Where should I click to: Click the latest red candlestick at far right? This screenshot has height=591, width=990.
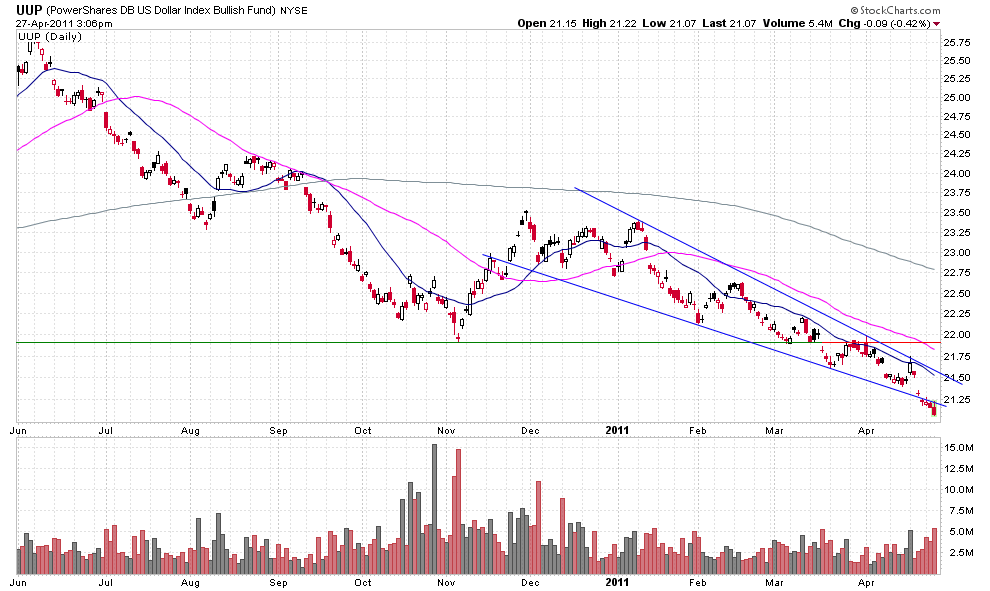click(935, 408)
